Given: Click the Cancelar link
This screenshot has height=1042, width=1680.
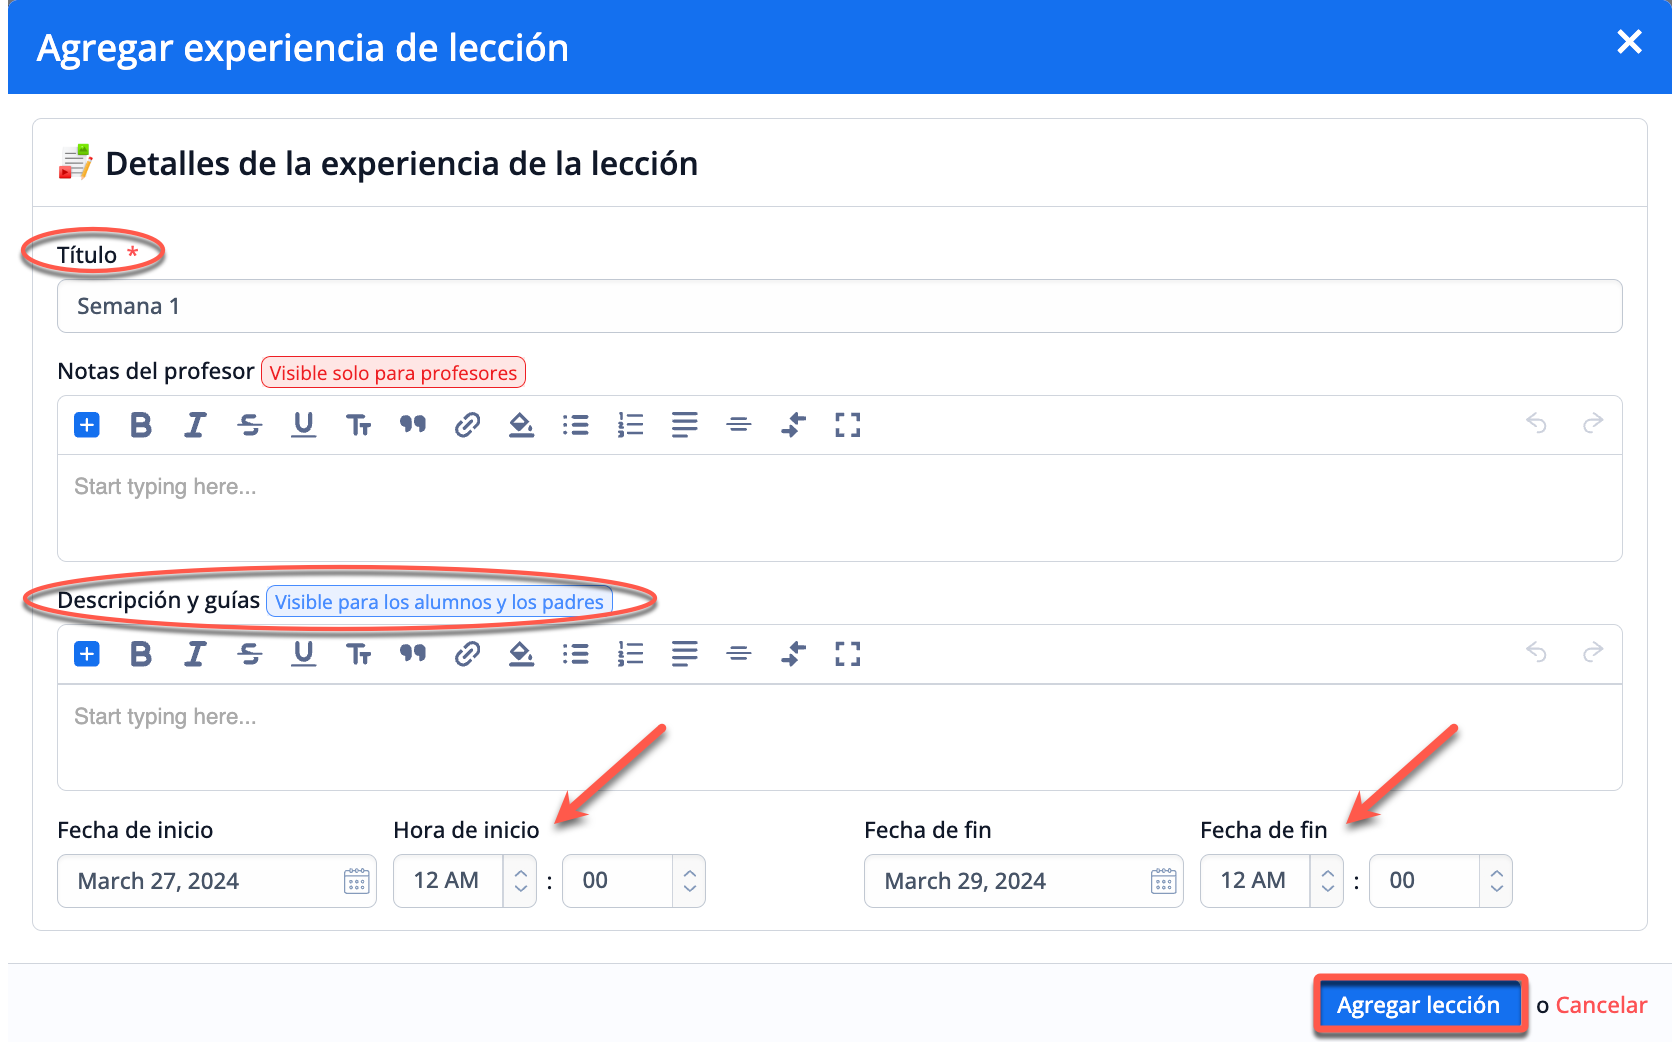Looking at the screenshot, I should pyautogui.click(x=1601, y=1005).
